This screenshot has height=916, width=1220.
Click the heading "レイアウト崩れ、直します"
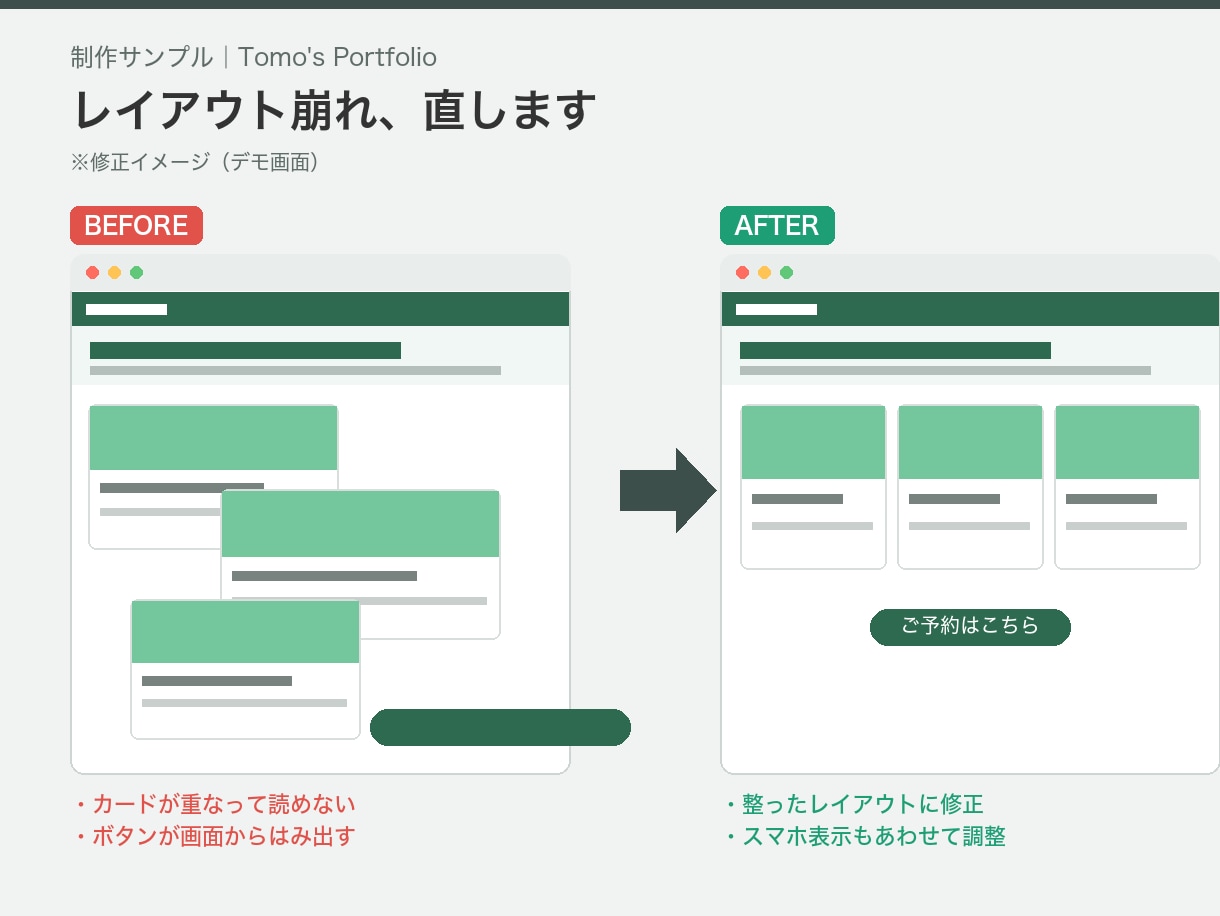point(335,110)
